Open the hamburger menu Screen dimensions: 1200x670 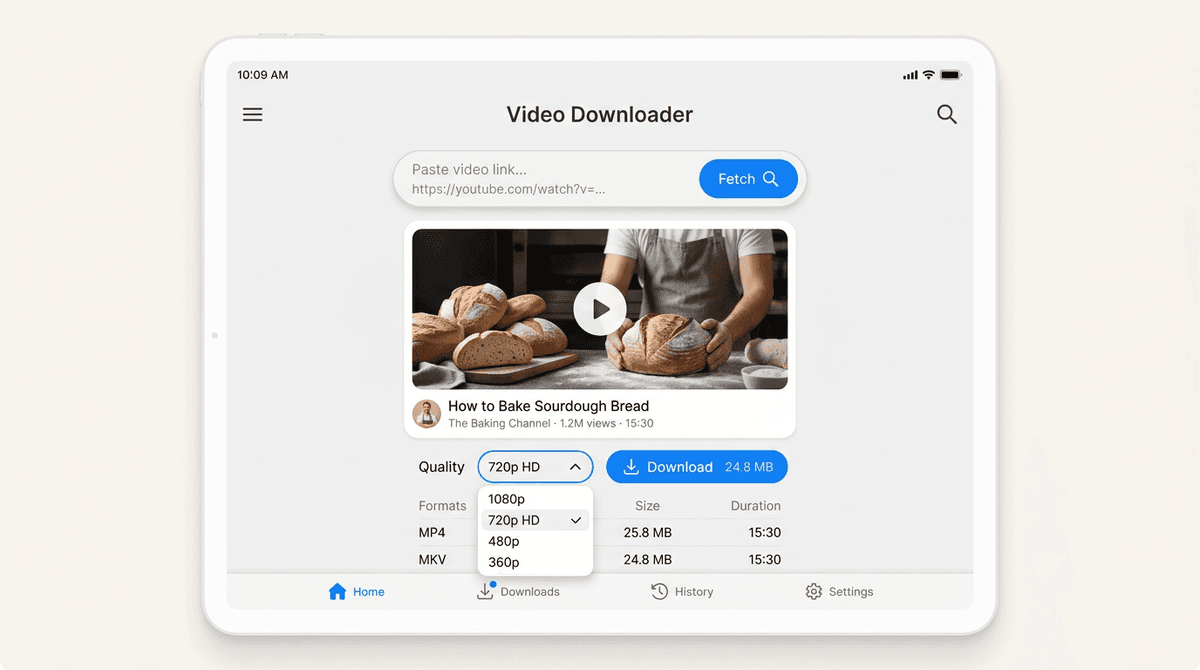point(252,114)
